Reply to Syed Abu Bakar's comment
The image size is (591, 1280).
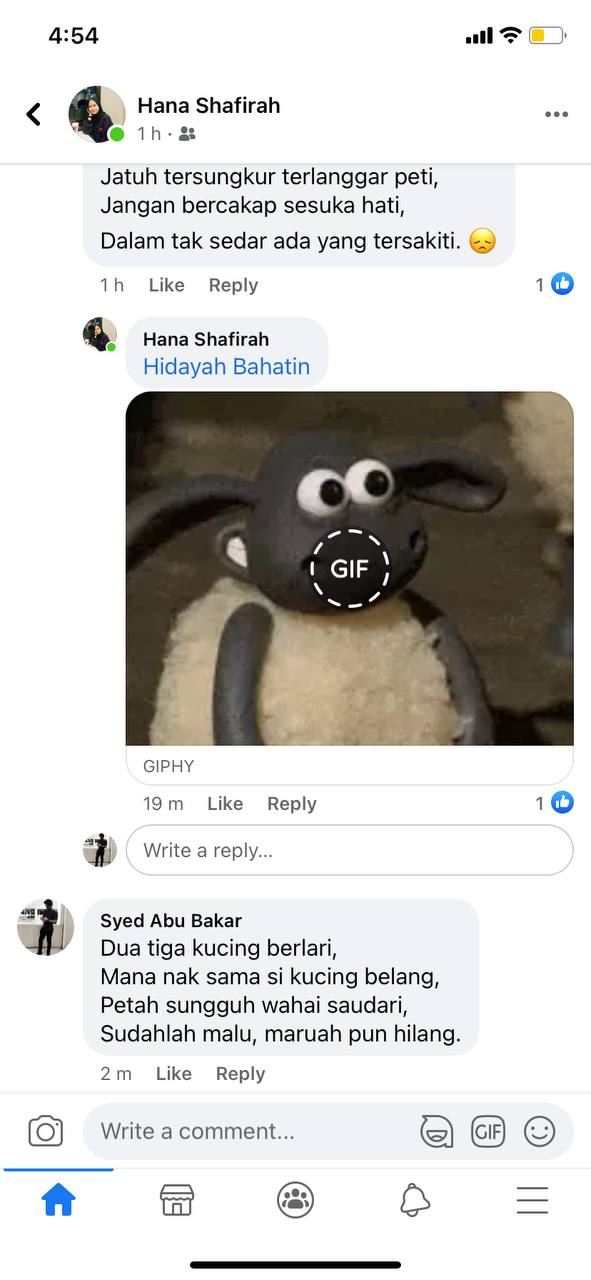pos(240,1073)
